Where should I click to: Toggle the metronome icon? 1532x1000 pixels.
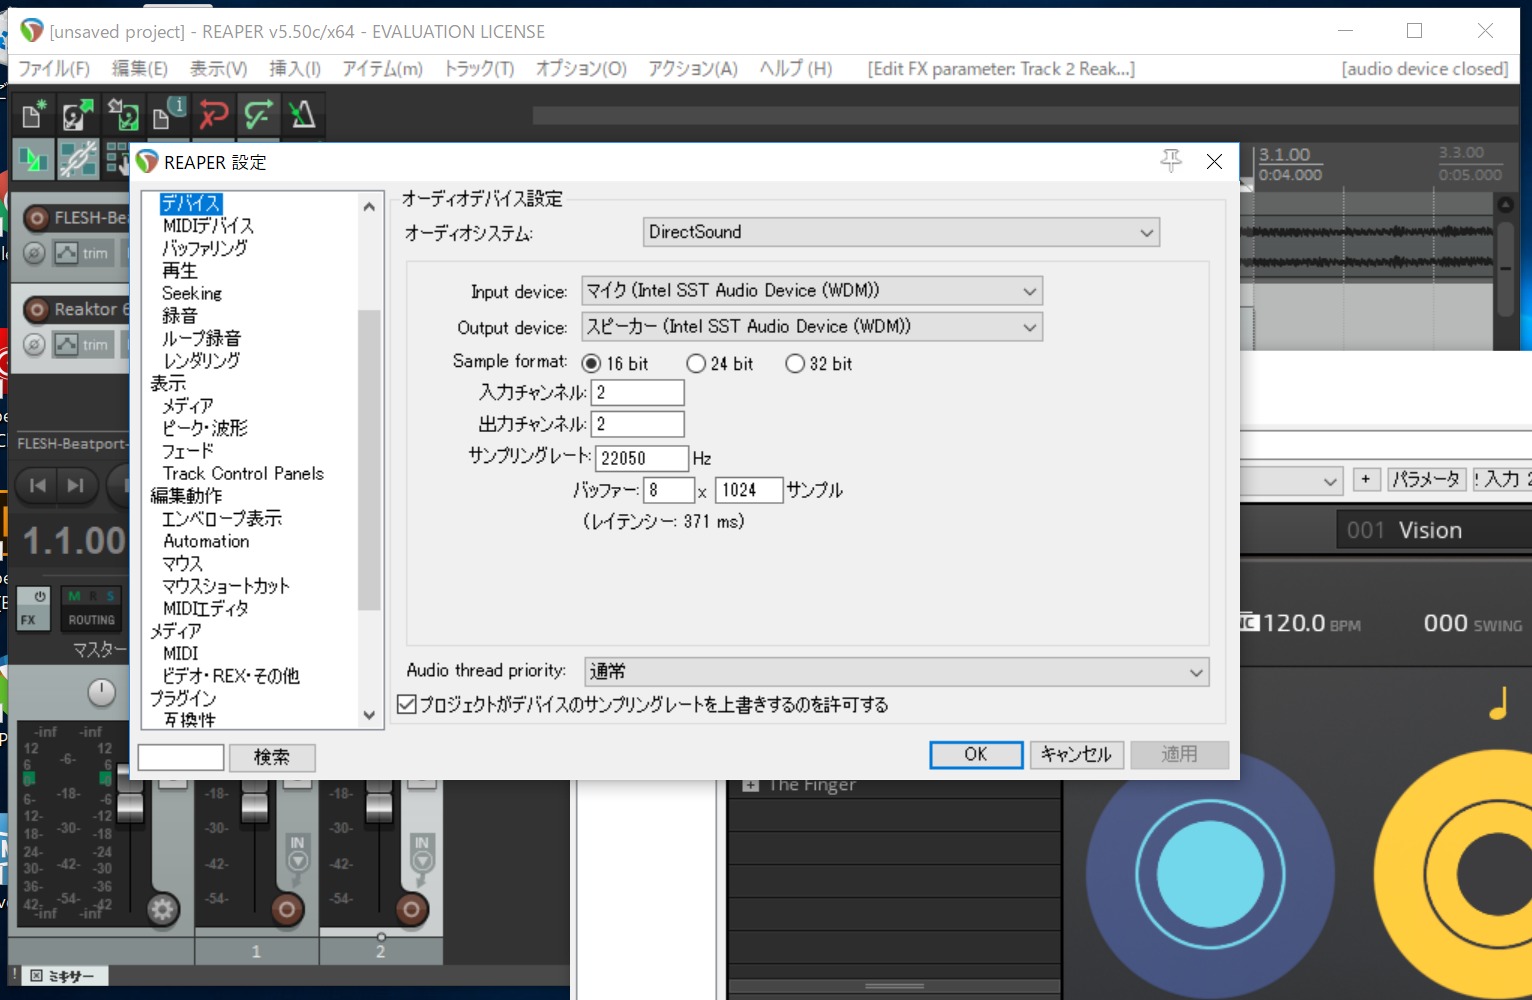[x=302, y=115]
